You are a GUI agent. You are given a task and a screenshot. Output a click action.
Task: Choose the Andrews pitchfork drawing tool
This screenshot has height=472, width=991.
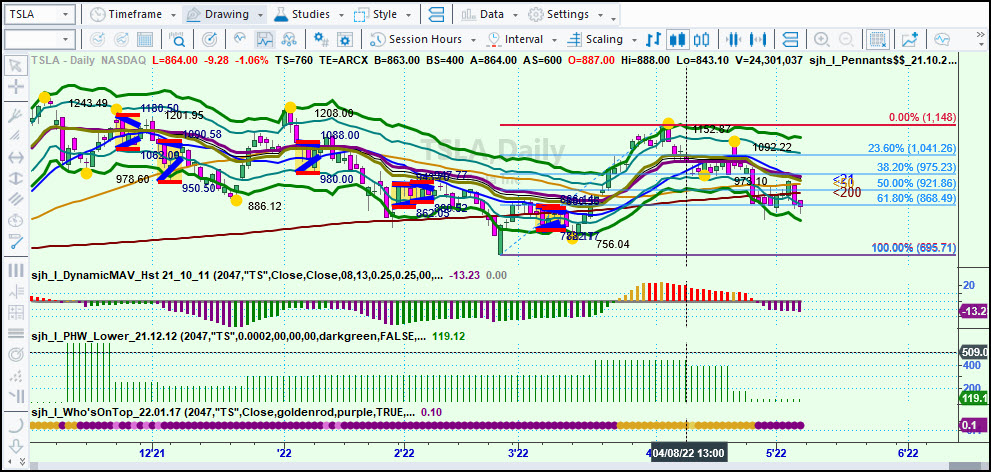16,116
